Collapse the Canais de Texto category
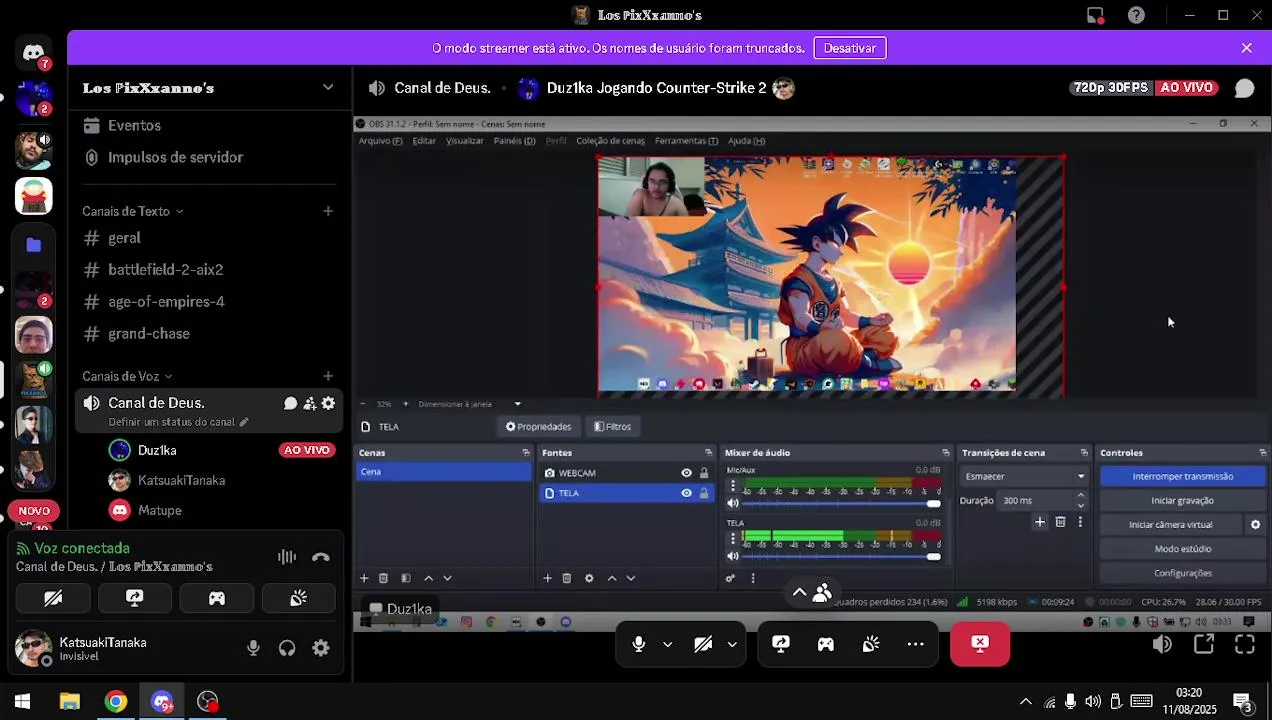Viewport: 1272px width, 720px height. (133, 211)
